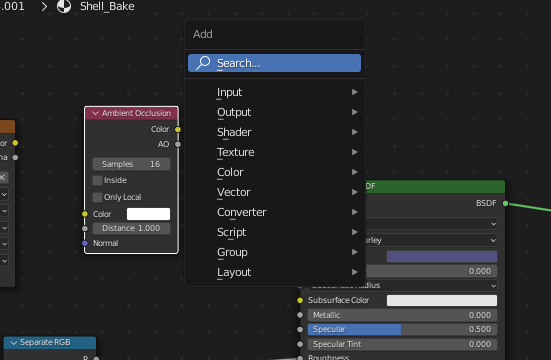
Task: Open the Script submenu
Action: [275, 232]
